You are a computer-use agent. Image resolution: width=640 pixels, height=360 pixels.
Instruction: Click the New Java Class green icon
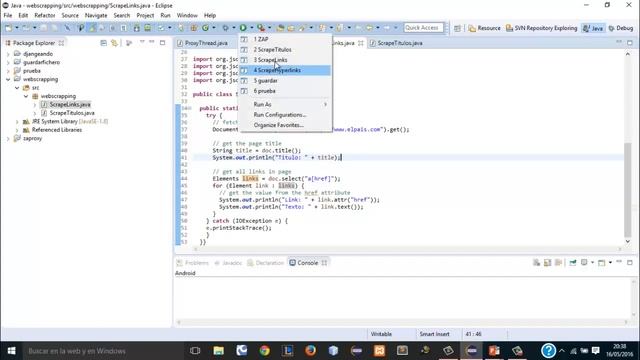tap(205, 28)
